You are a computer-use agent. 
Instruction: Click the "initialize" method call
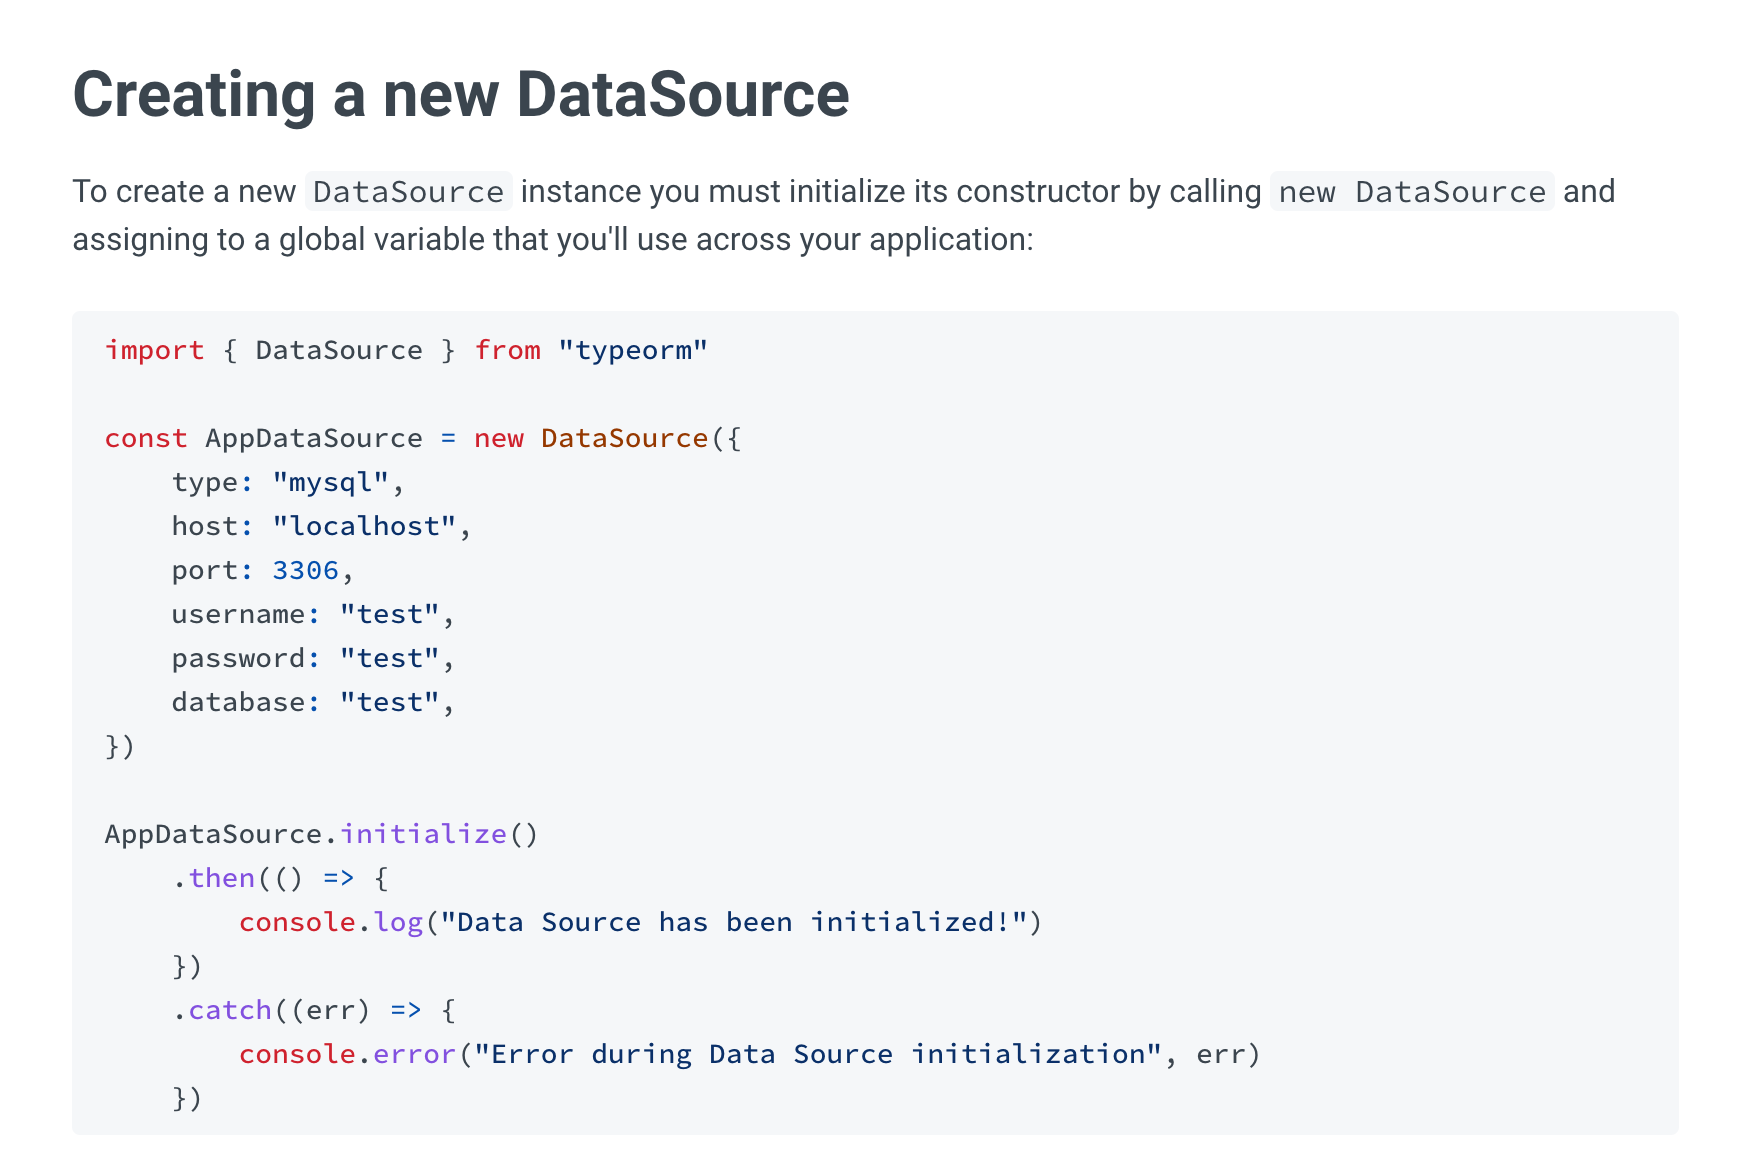click(x=423, y=834)
